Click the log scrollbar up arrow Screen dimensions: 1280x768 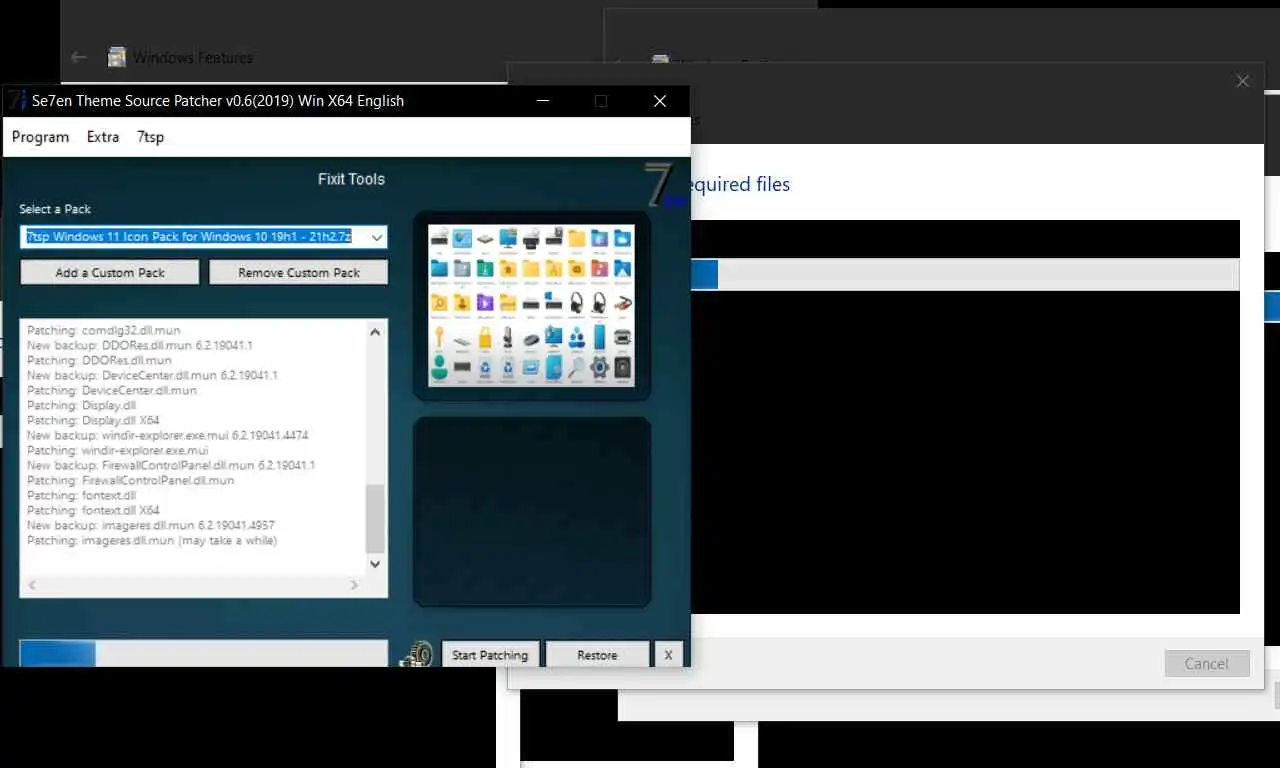375,332
